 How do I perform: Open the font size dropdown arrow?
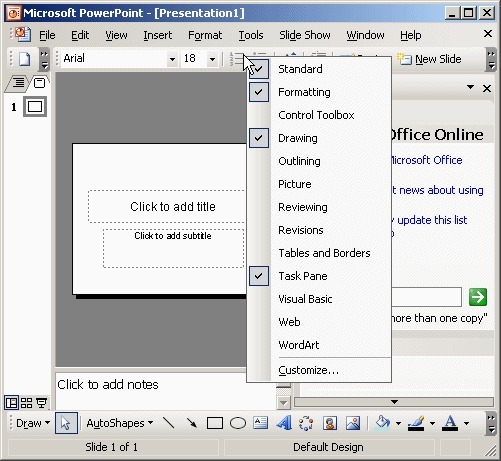tap(212, 59)
